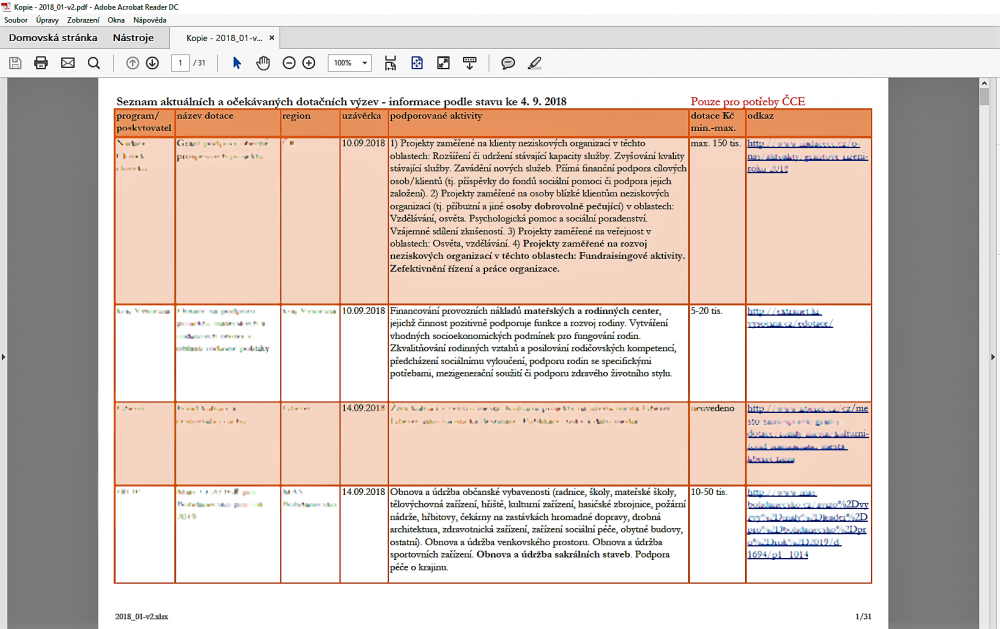Select the Hand pan tool
The height and width of the screenshot is (629, 1000).
click(x=263, y=63)
